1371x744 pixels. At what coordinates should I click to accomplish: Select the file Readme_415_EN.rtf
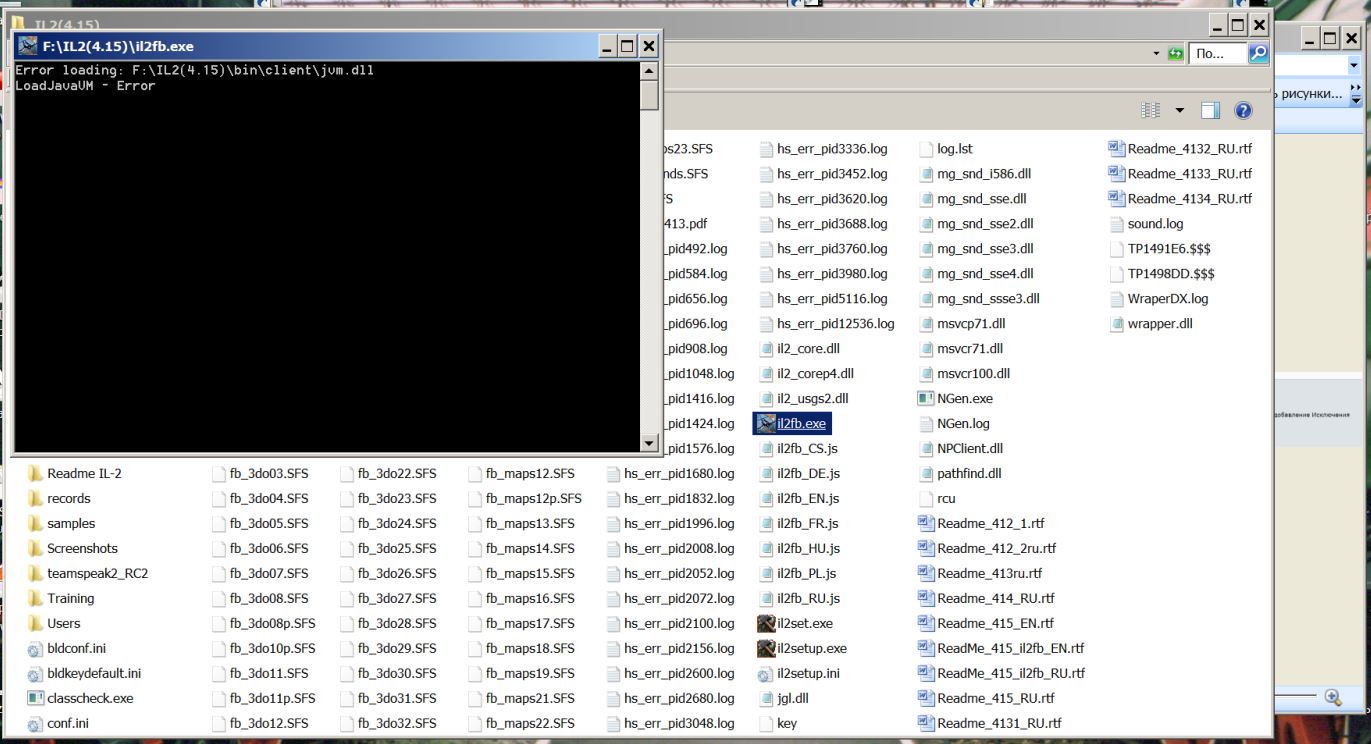[987, 624]
